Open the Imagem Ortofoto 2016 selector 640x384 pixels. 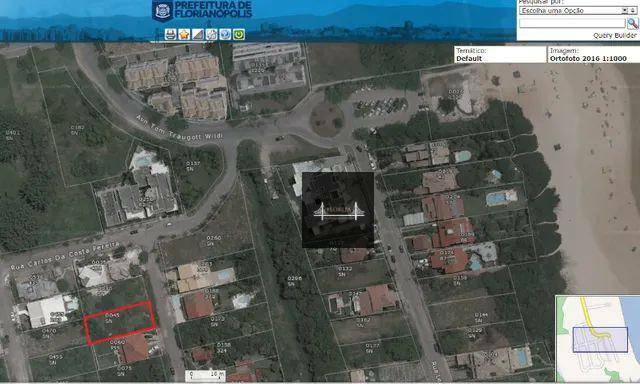[x=593, y=55]
